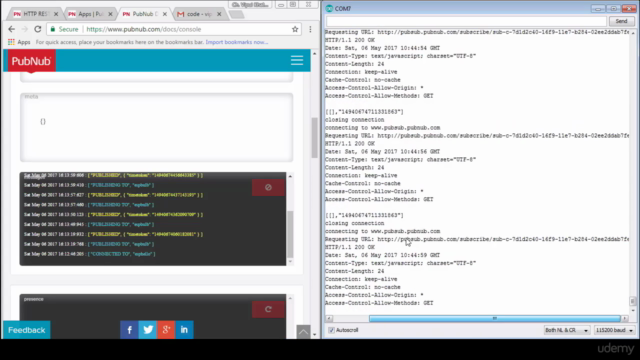640x360 pixels.
Task: Click the CONNECTED TO log line
Action: pyautogui.click(x=90, y=254)
